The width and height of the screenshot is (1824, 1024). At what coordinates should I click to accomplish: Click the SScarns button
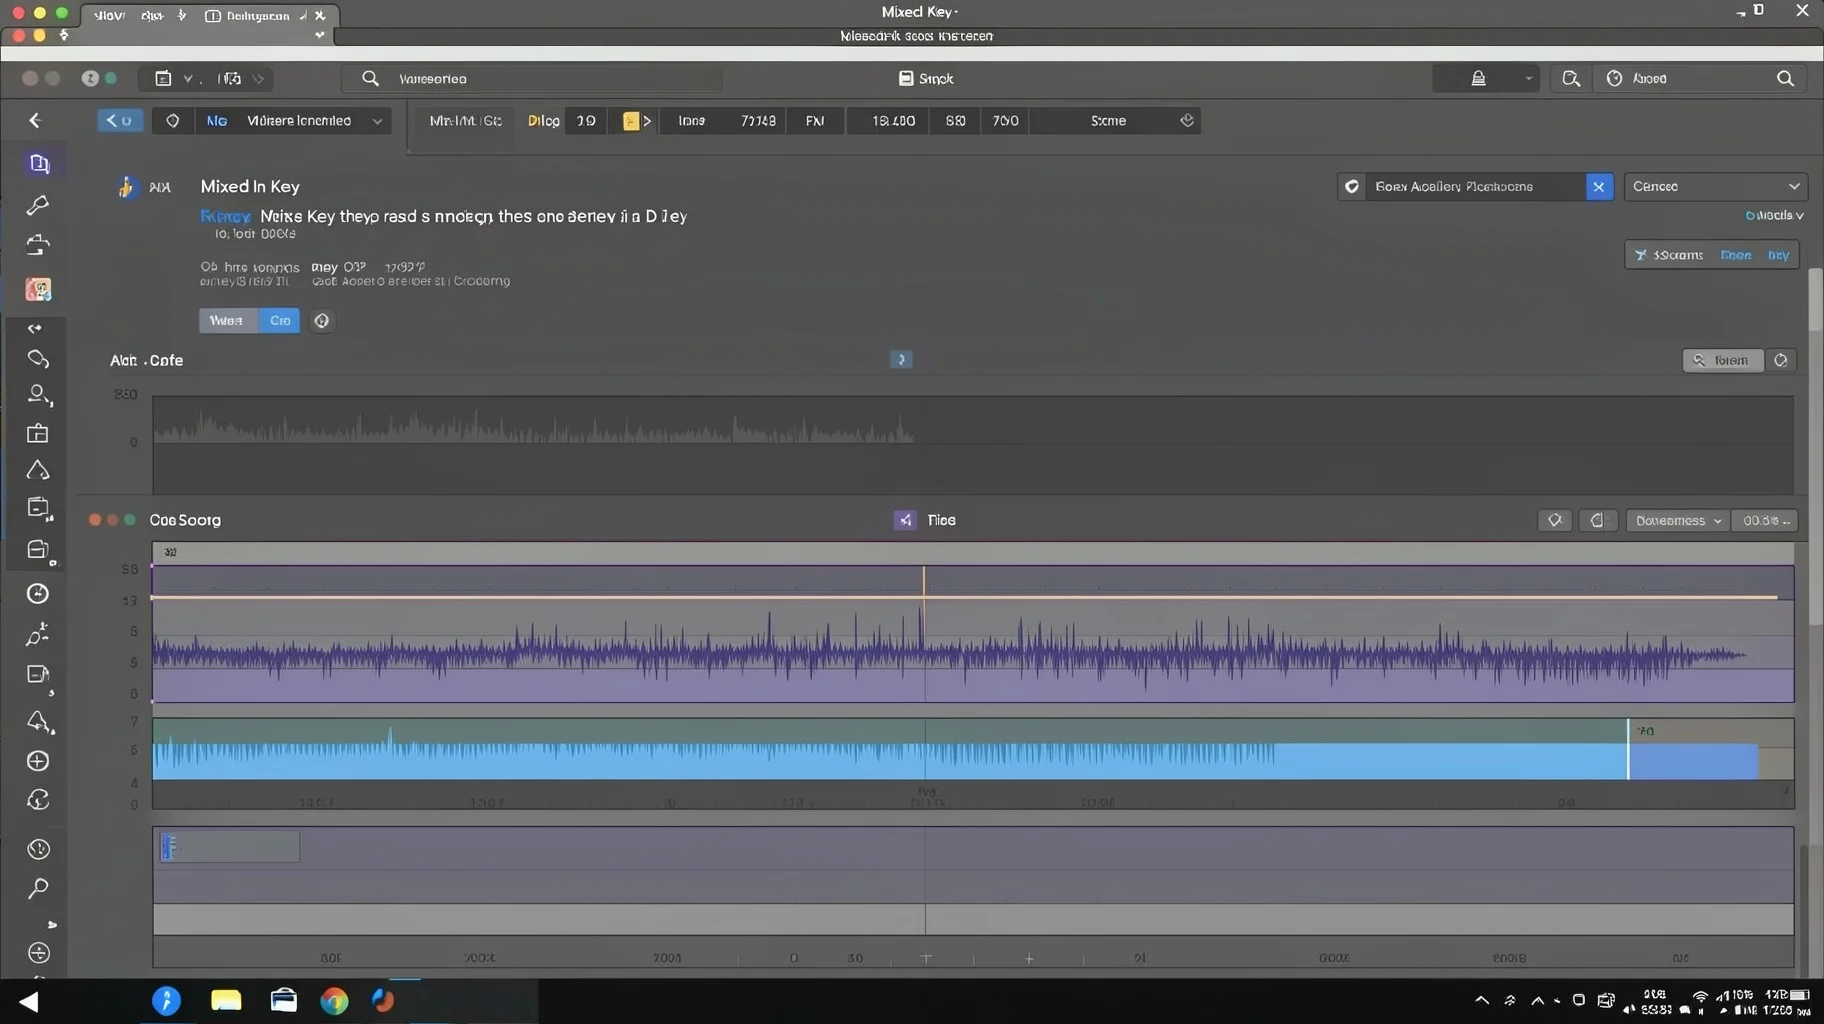click(1668, 255)
